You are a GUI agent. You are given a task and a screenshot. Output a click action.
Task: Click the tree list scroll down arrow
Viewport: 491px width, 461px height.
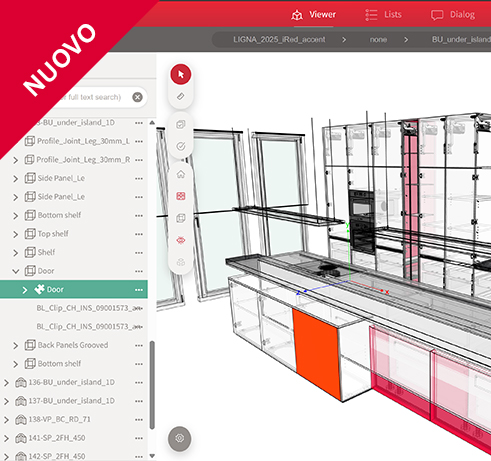pos(152,456)
